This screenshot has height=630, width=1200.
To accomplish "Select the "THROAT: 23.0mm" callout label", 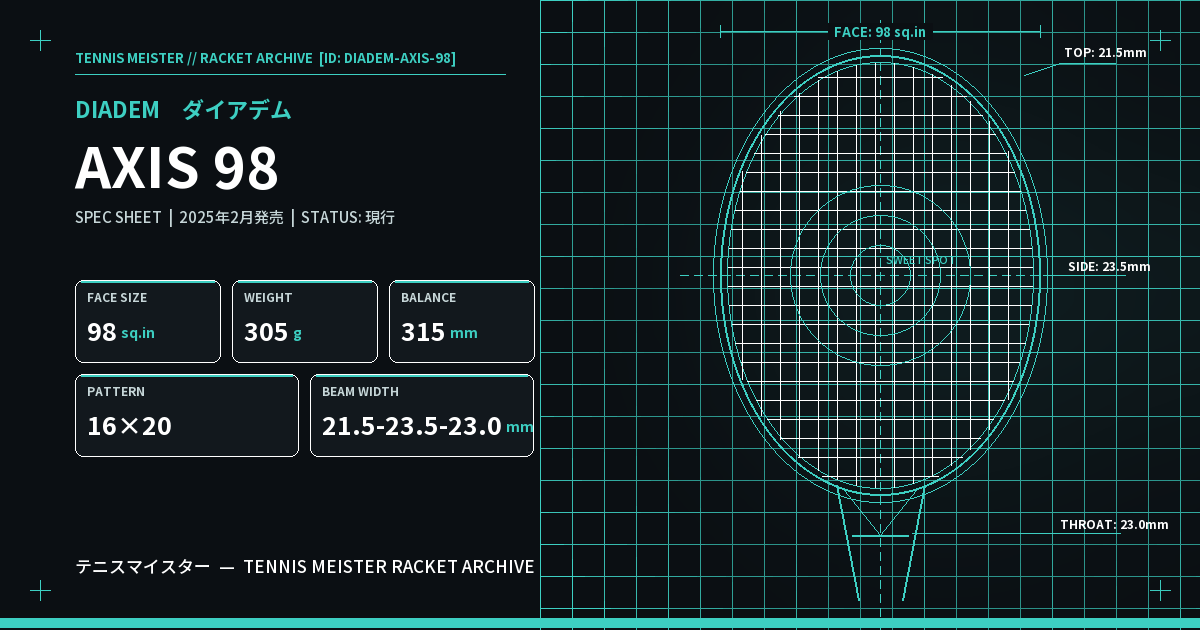I will coord(1114,525).
